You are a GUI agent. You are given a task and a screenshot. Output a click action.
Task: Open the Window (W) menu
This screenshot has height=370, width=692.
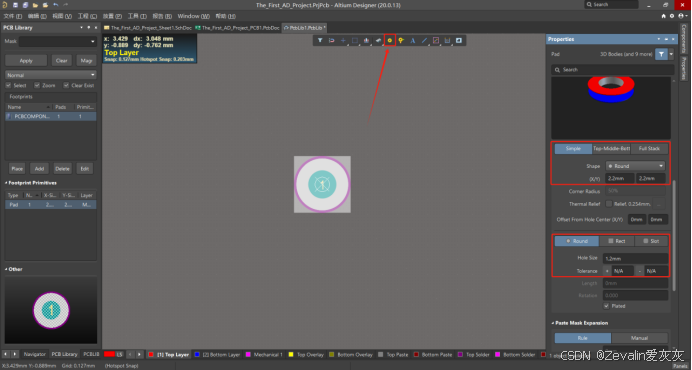pos(193,16)
